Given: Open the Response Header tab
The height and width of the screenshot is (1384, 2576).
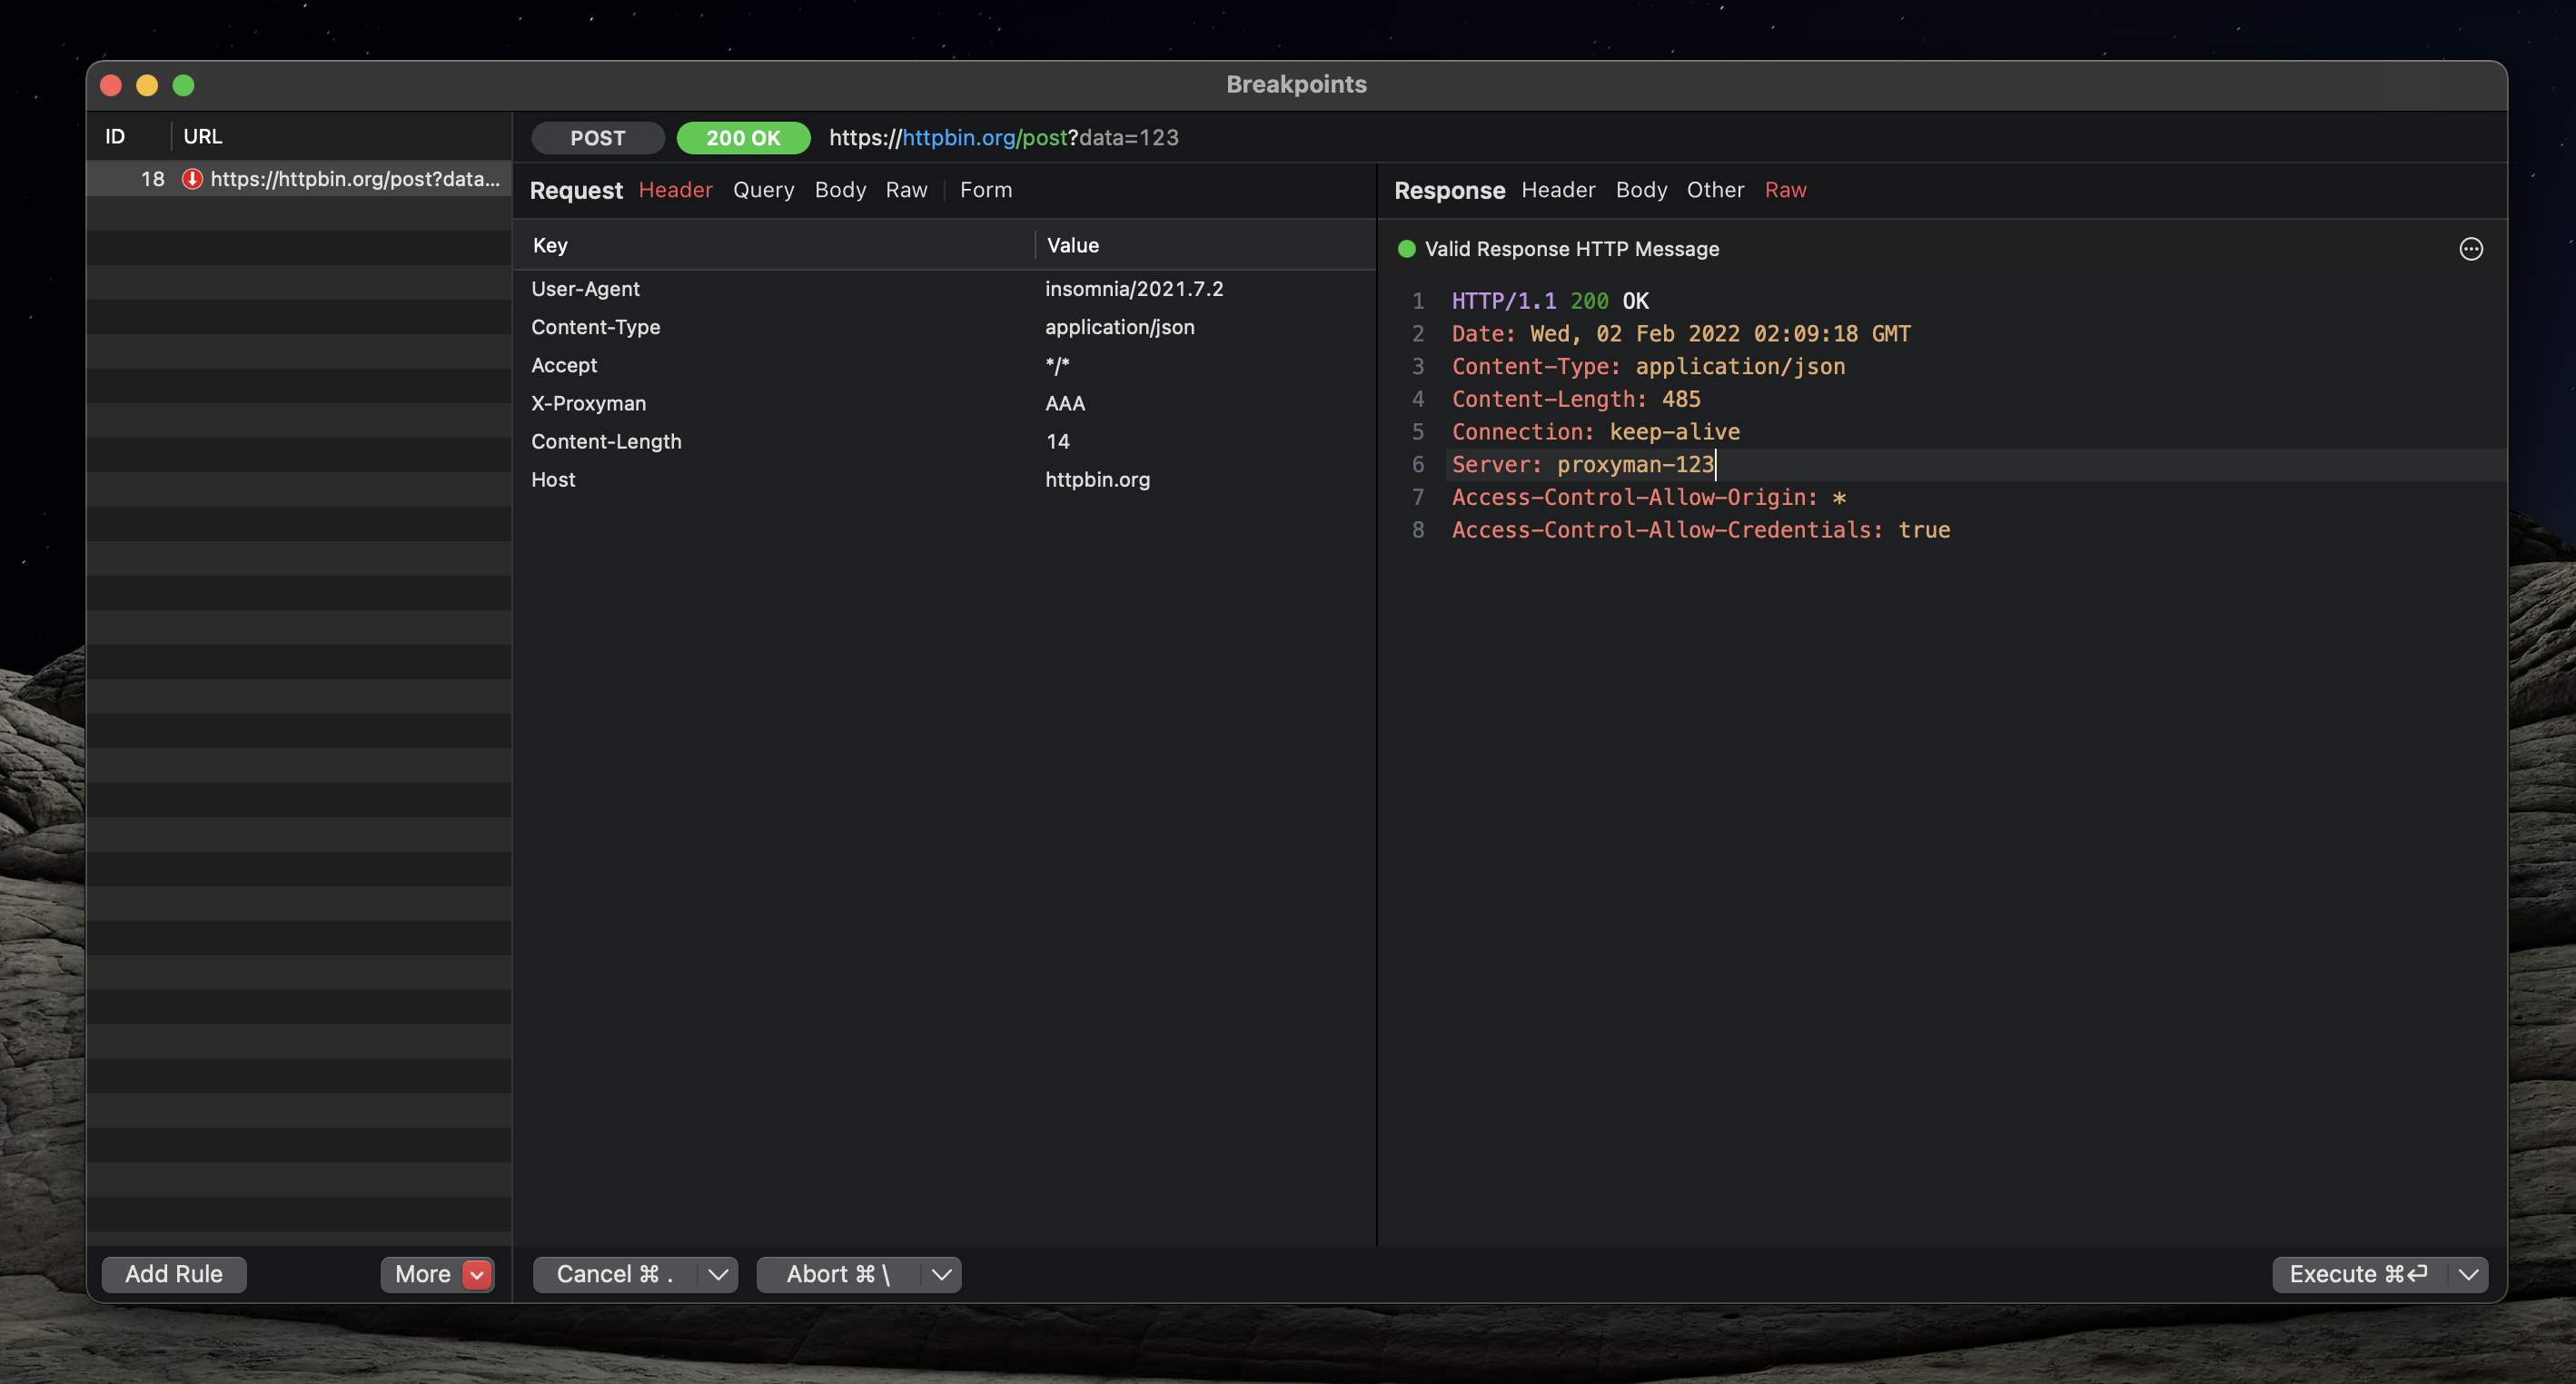Looking at the screenshot, I should [x=1558, y=190].
